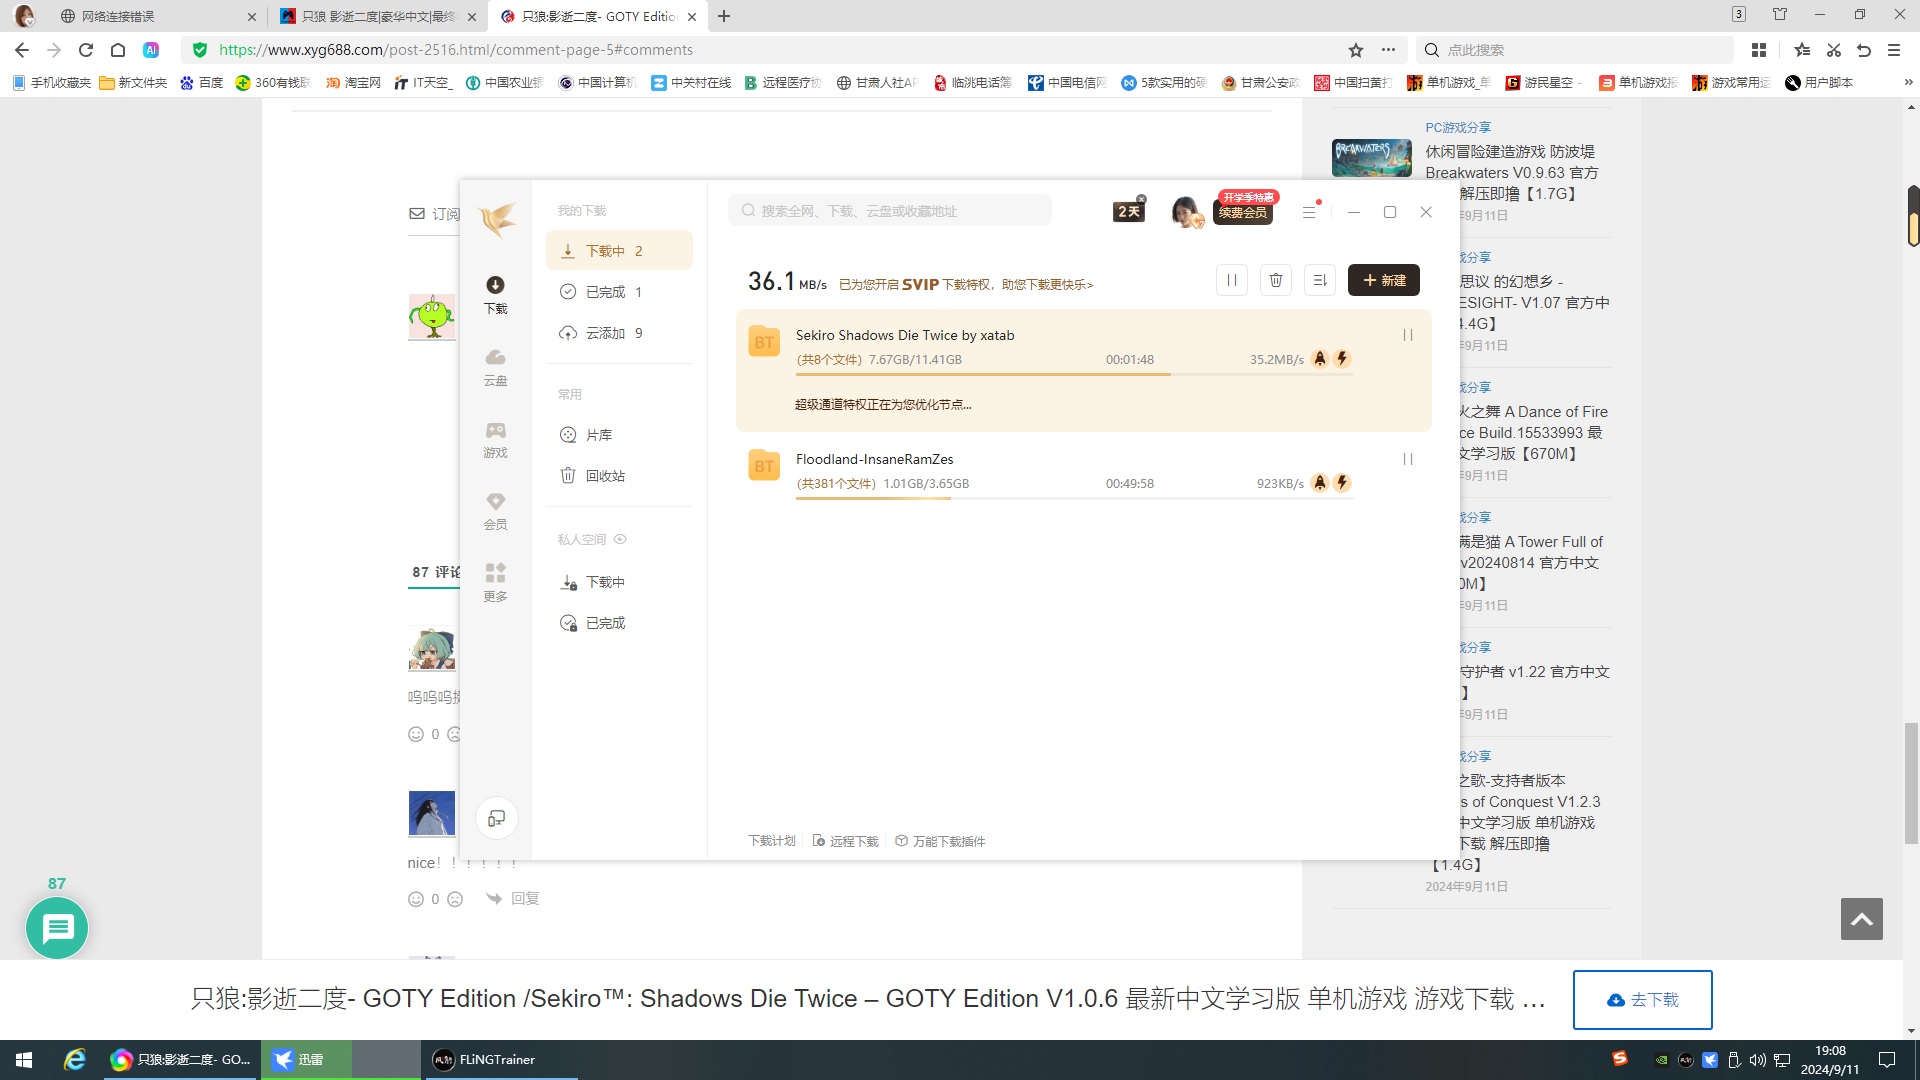This screenshot has height=1080, width=1920.
Task: Click the 更多 more apps sidebar icon
Action: (x=495, y=581)
